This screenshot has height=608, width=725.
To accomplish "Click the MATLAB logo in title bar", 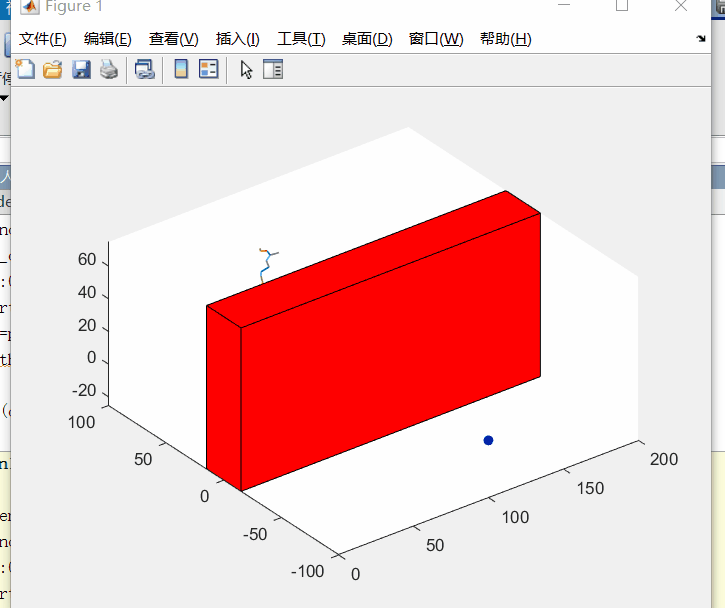I will 30,6.
